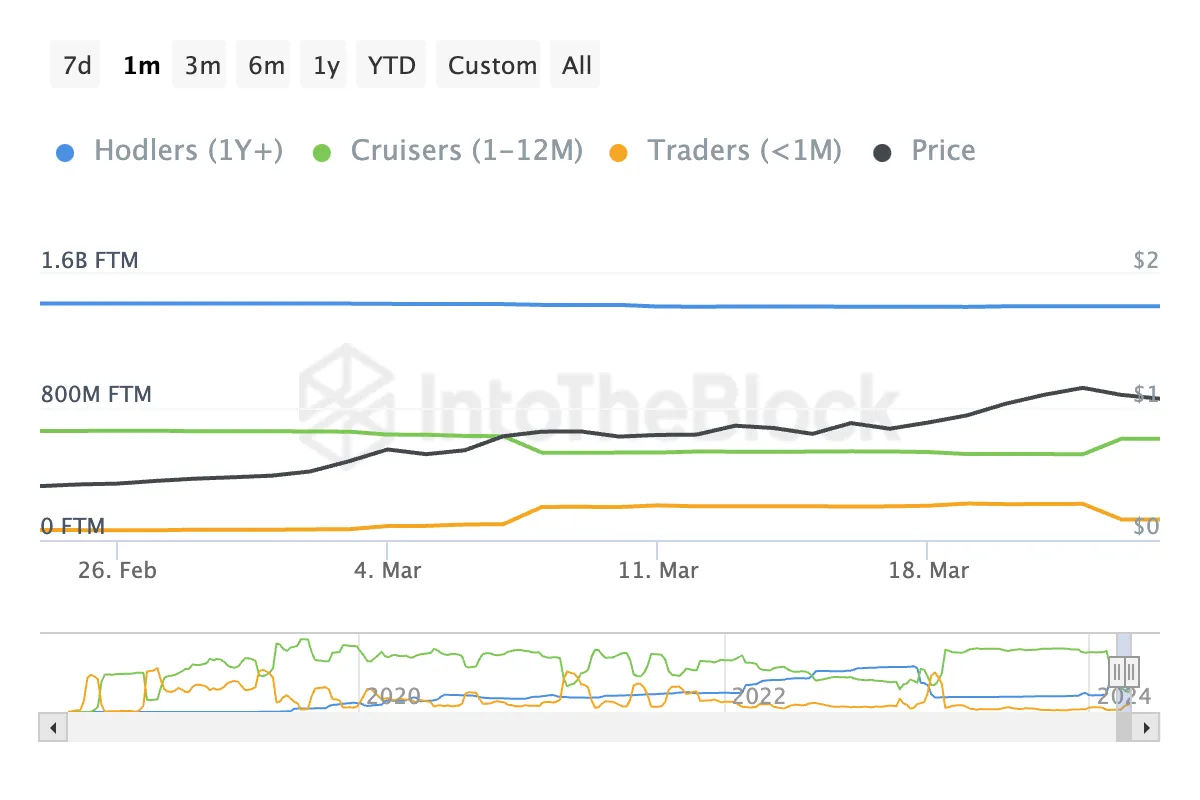
Task: Toggle Hodlers (1Y+) series visibility
Action: (188, 151)
